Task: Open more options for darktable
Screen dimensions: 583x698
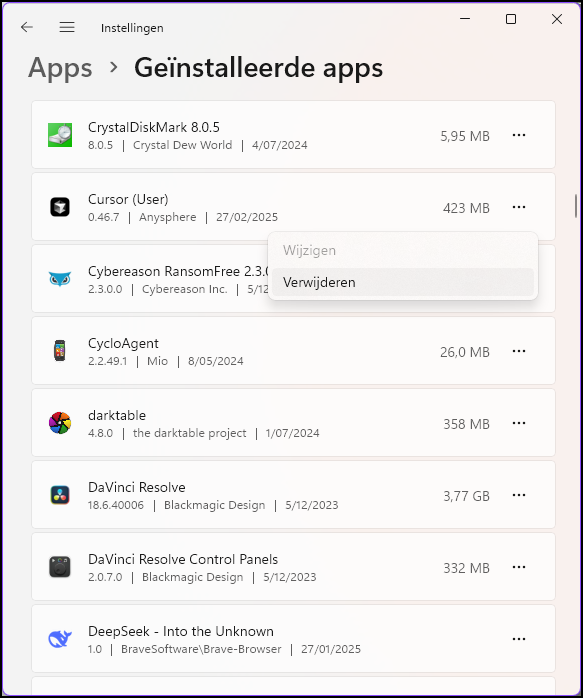Action: pos(519,423)
